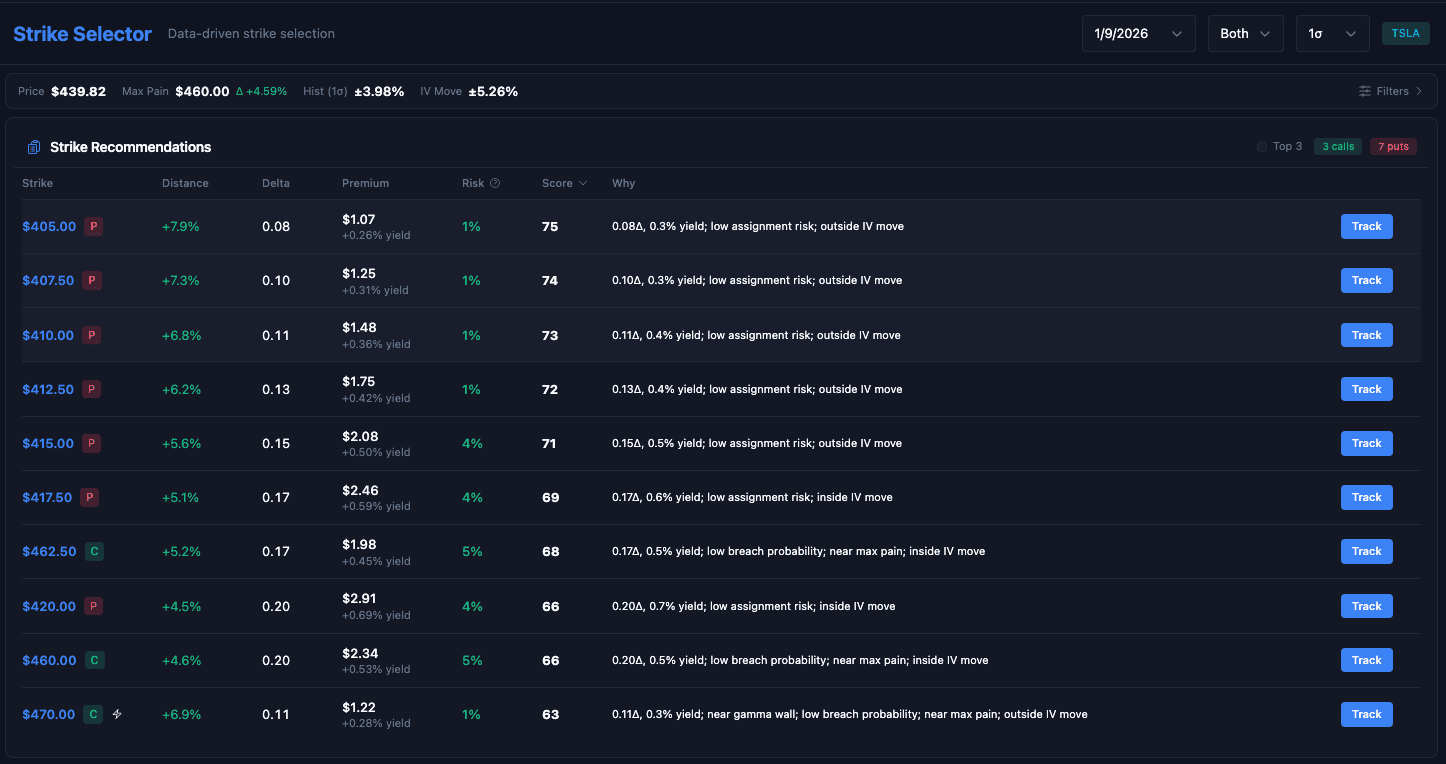Click the P badge next to $405.00

pos(94,227)
